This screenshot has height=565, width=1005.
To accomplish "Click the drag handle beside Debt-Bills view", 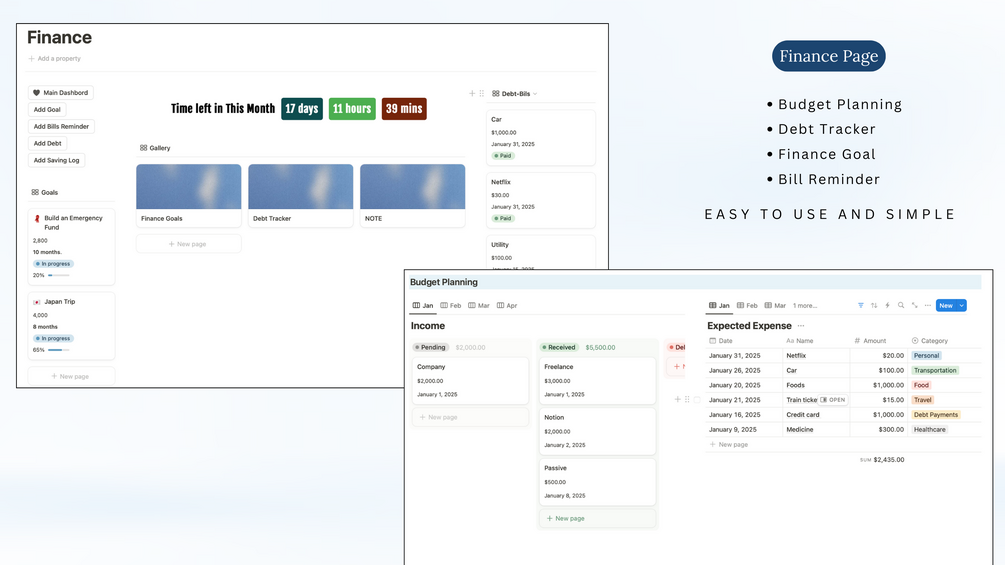I will point(481,94).
